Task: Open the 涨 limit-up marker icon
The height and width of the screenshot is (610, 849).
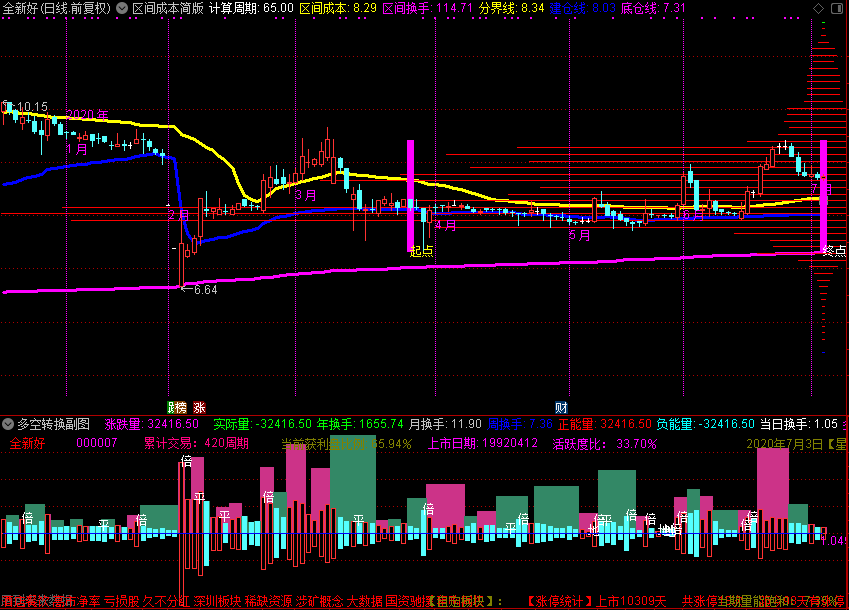Action: [199, 408]
